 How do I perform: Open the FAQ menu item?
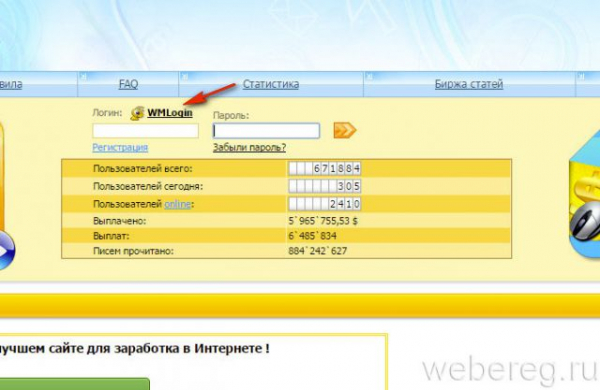(x=128, y=84)
